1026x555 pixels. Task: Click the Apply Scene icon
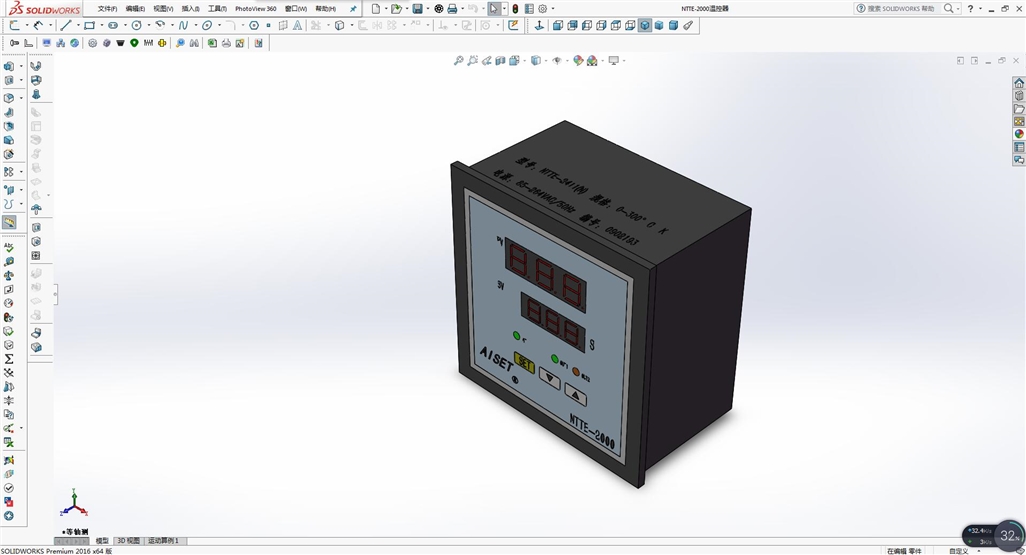pos(592,60)
